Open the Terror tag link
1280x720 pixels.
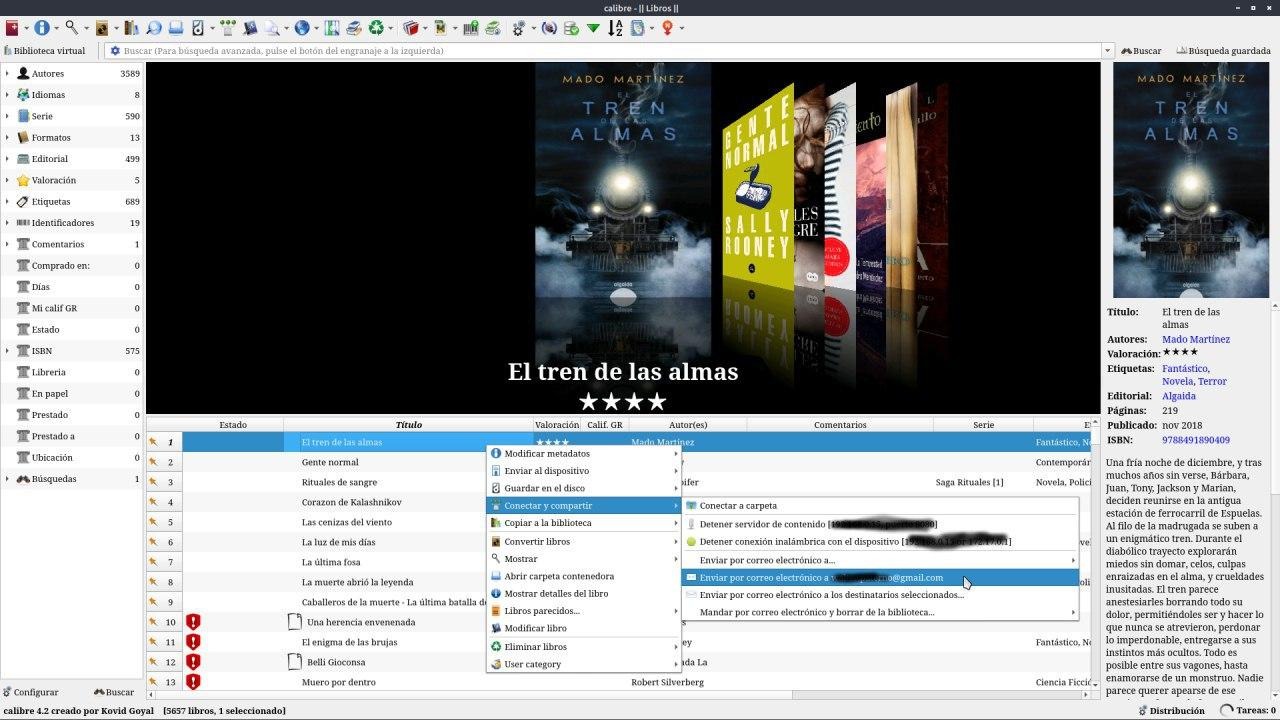(x=1212, y=381)
